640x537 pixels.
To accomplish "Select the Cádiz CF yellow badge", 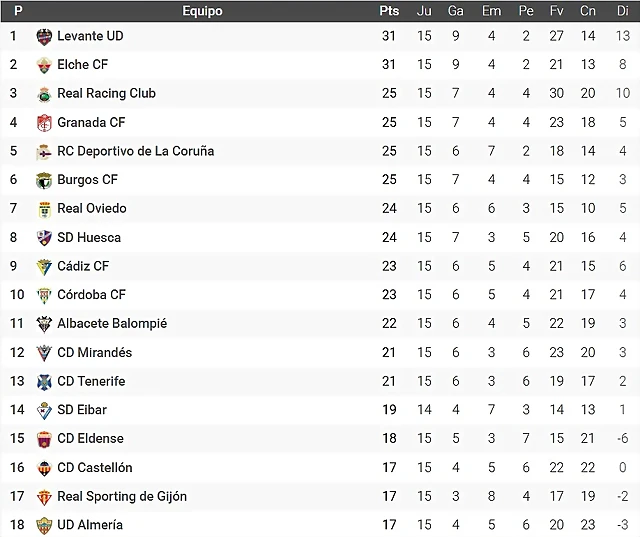I will tap(44, 267).
